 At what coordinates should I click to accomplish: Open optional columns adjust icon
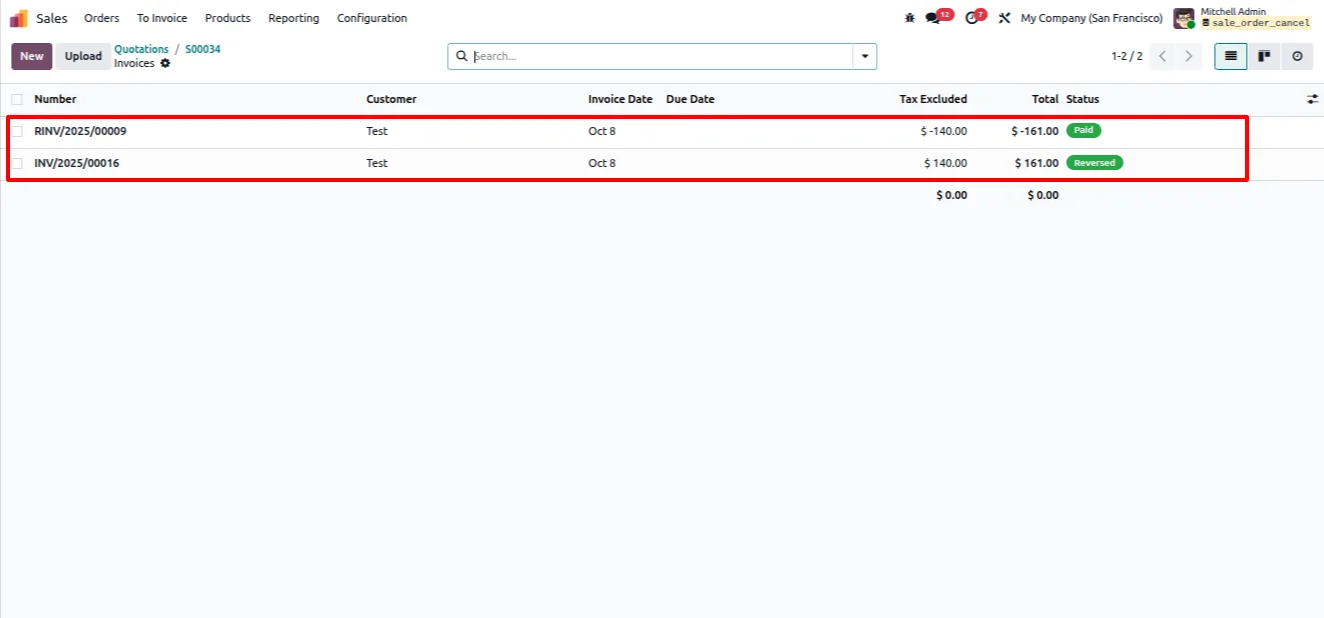pos(1312,99)
